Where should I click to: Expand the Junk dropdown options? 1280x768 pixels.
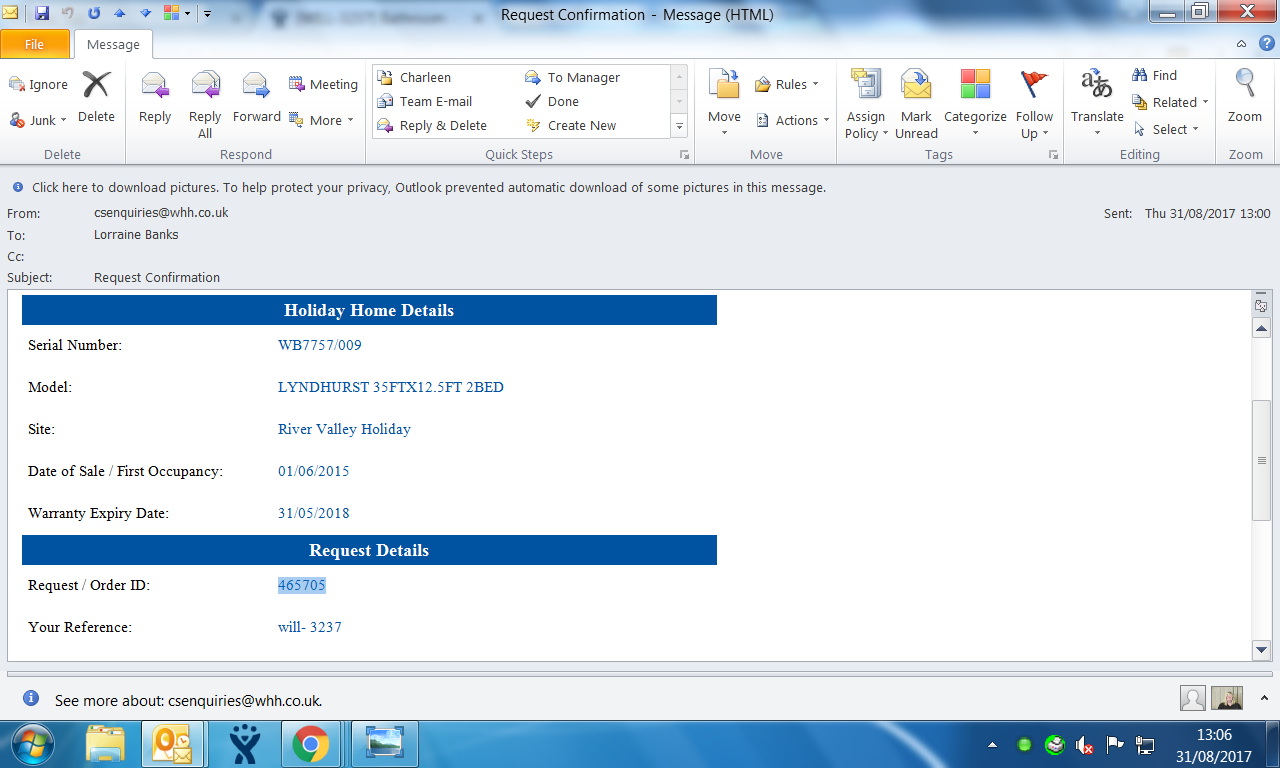coord(39,120)
